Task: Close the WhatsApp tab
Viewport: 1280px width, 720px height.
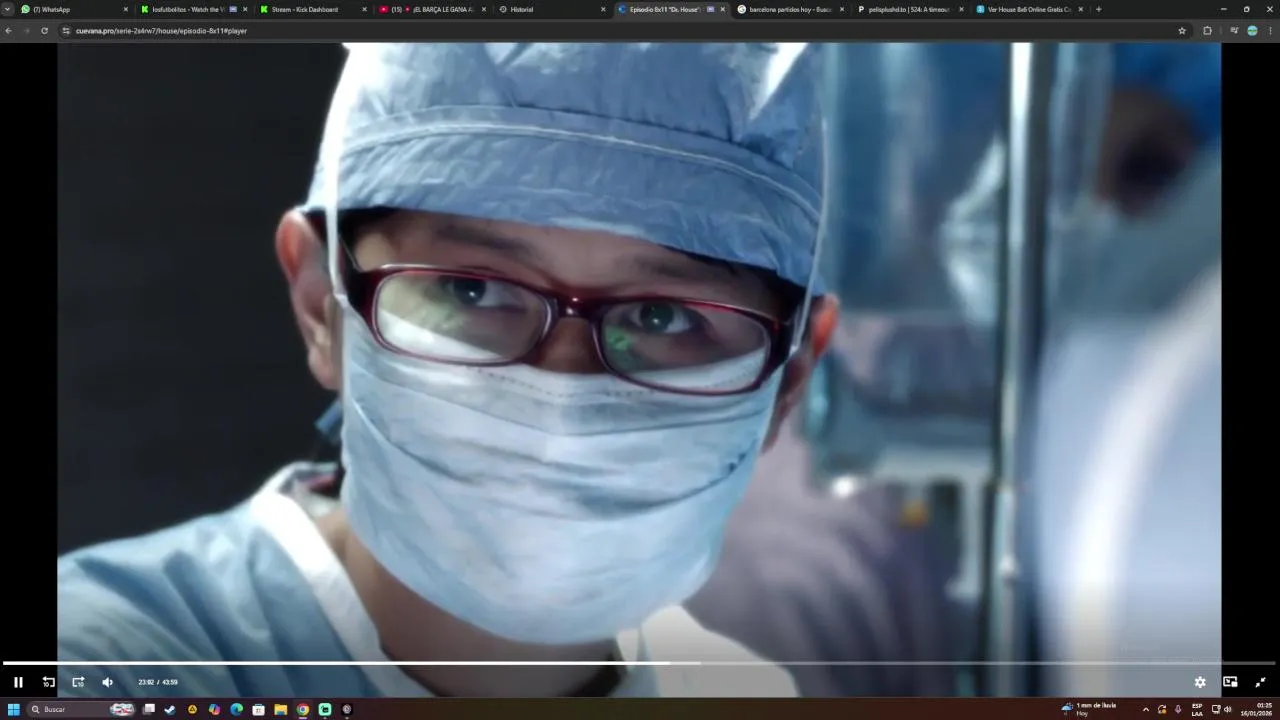Action: coord(126,9)
